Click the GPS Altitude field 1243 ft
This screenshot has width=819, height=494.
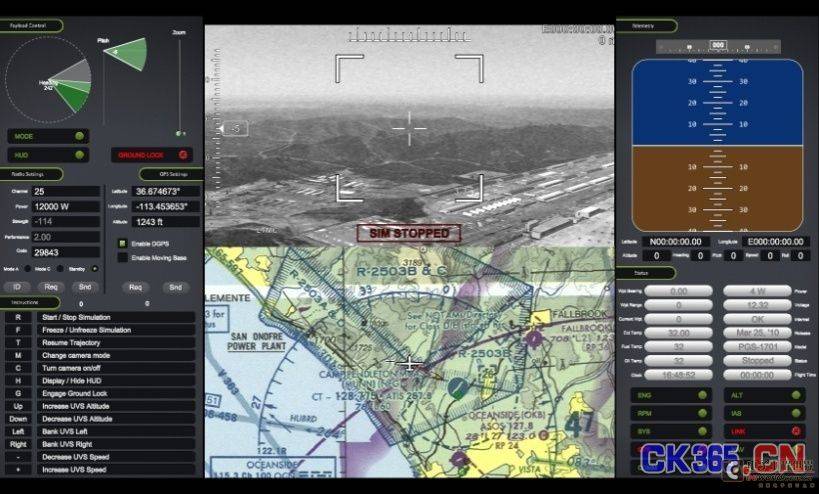pos(166,222)
